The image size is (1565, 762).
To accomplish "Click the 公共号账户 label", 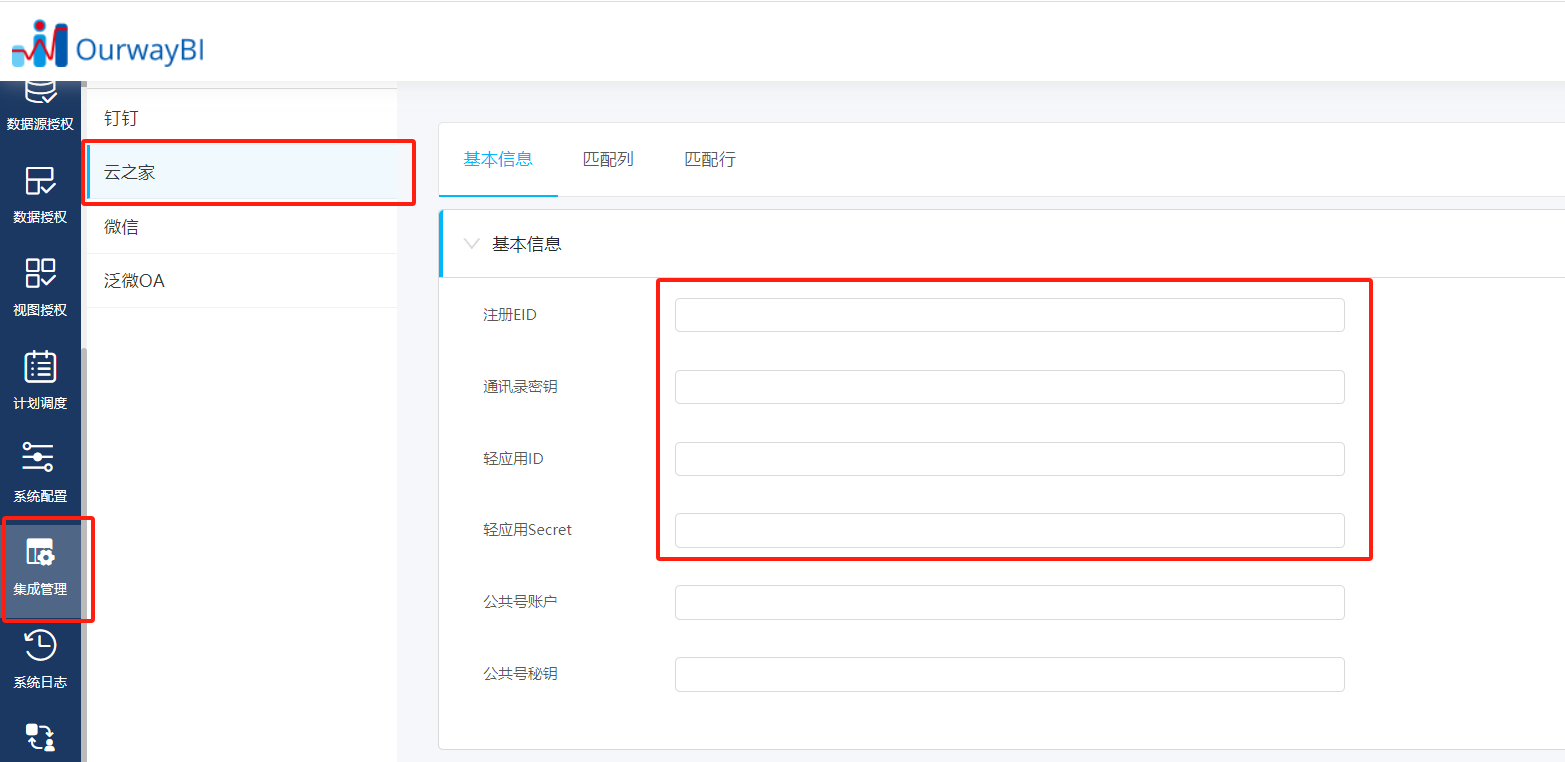I will point(520,602).
